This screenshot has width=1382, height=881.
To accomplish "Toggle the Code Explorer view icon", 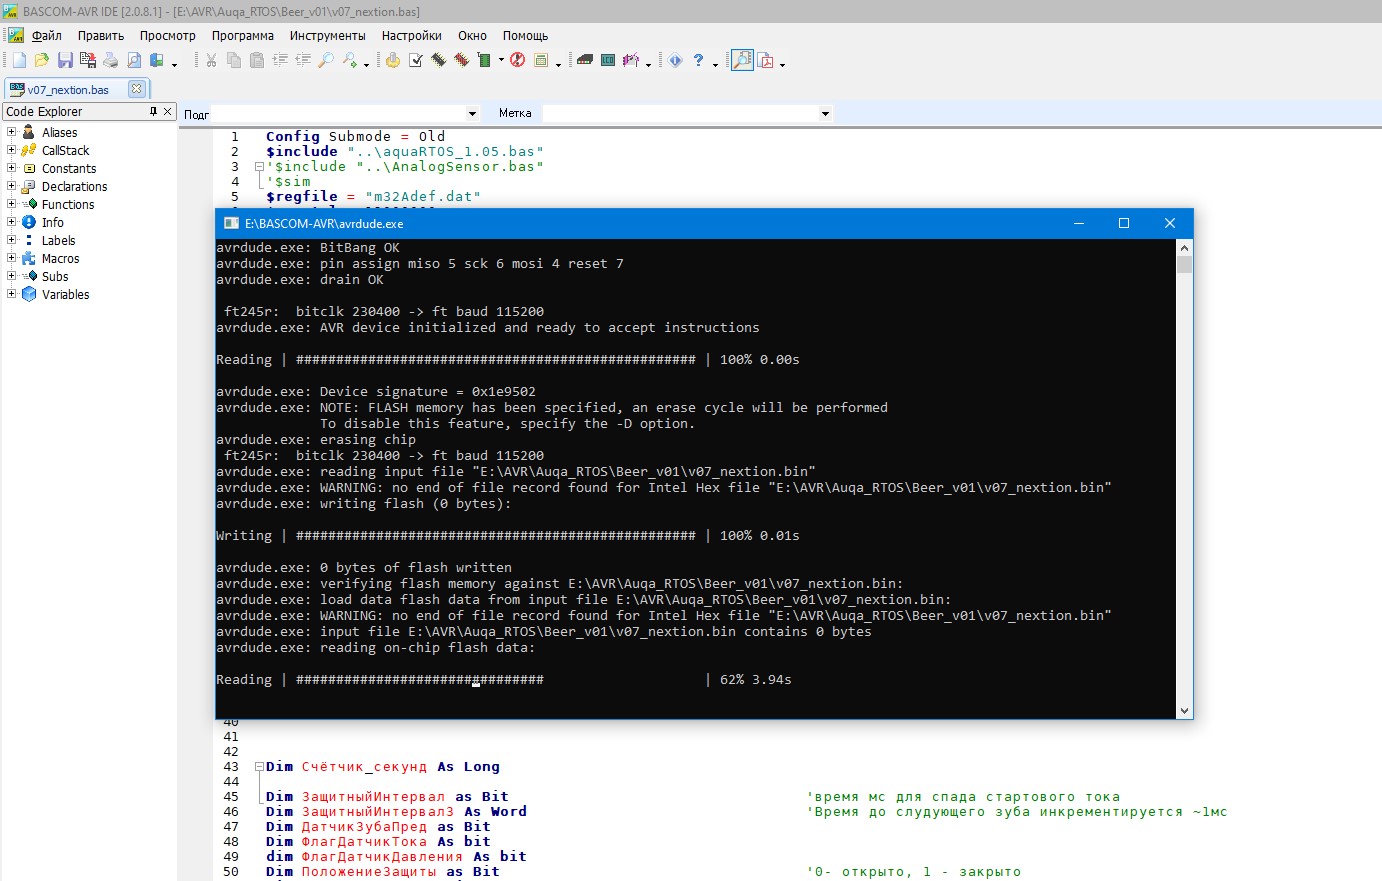I will (x=742, y=60).
